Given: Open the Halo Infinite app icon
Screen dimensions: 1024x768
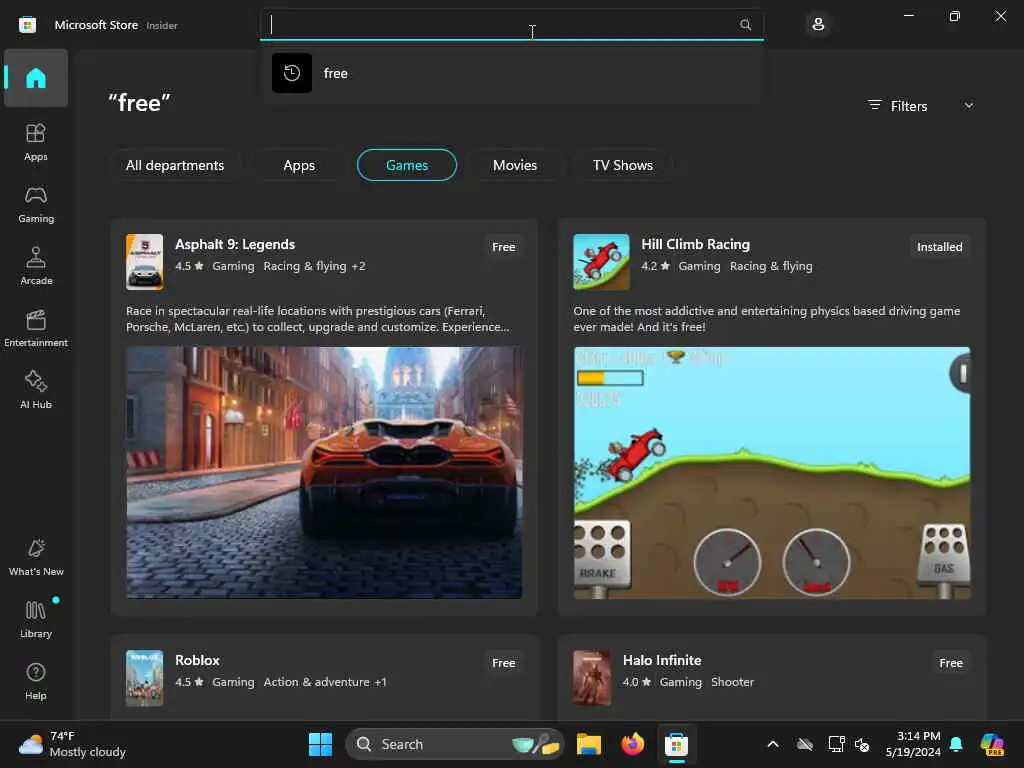Looking at the screenshot, I should 592,678.
